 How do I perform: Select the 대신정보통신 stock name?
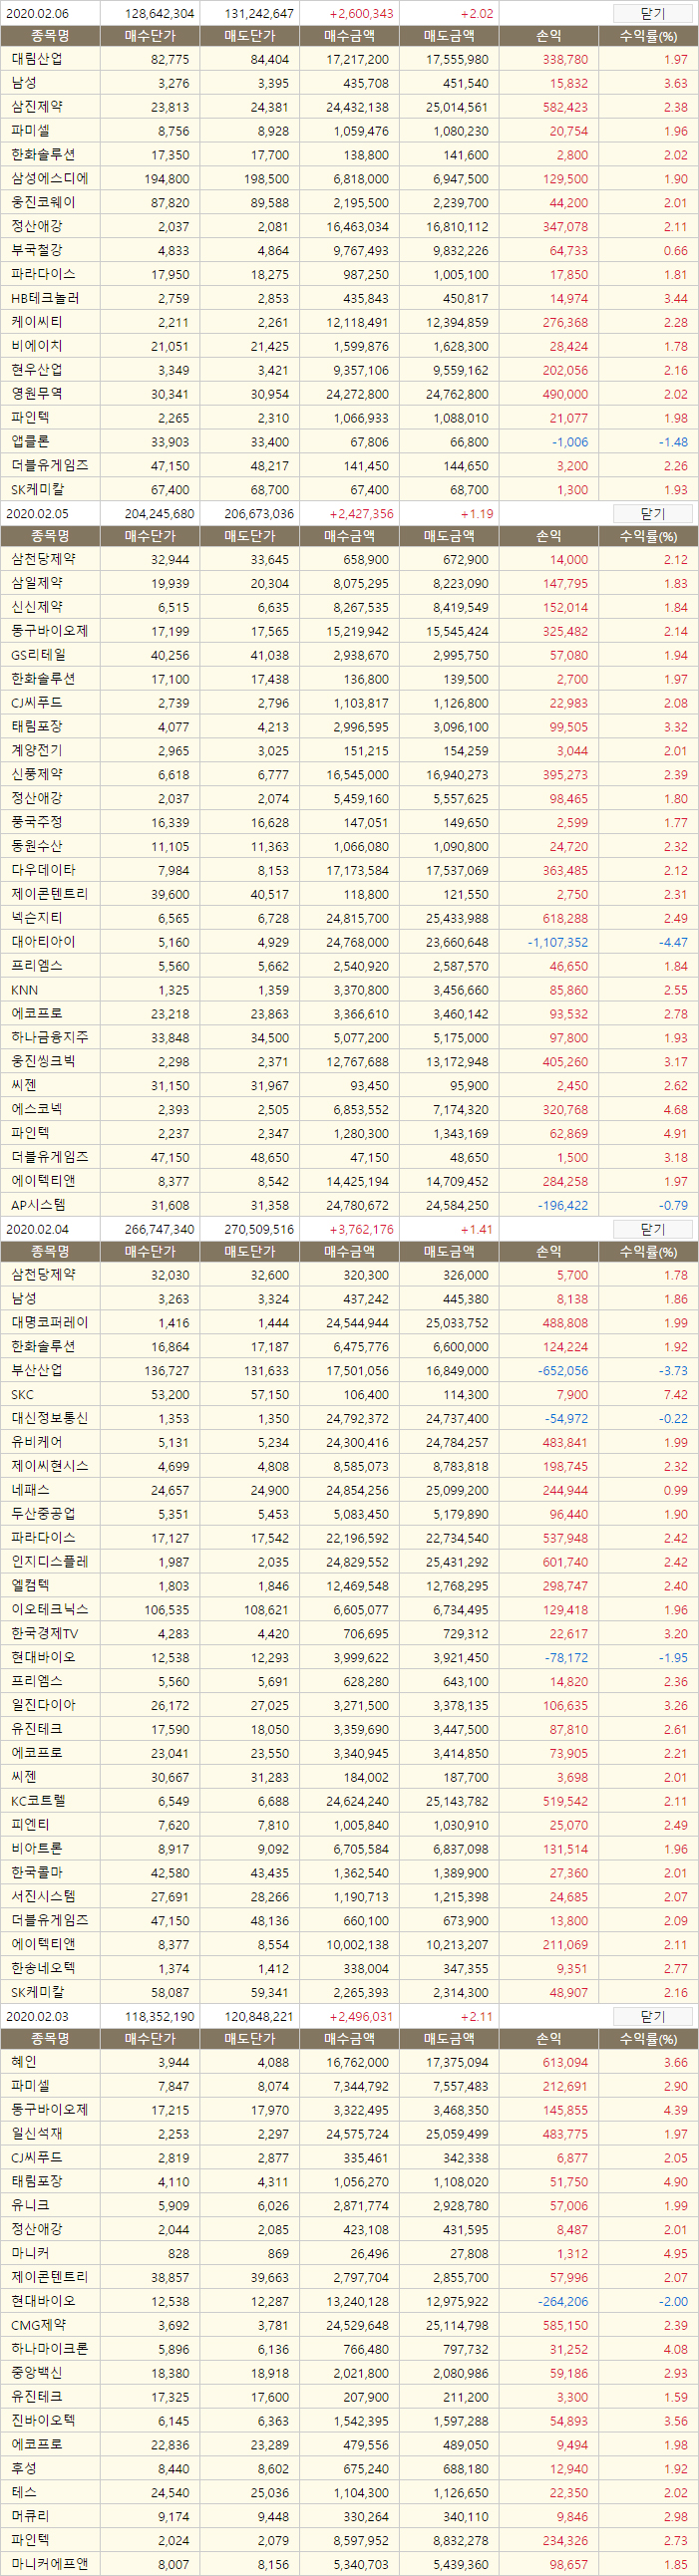click(49, 1419)
